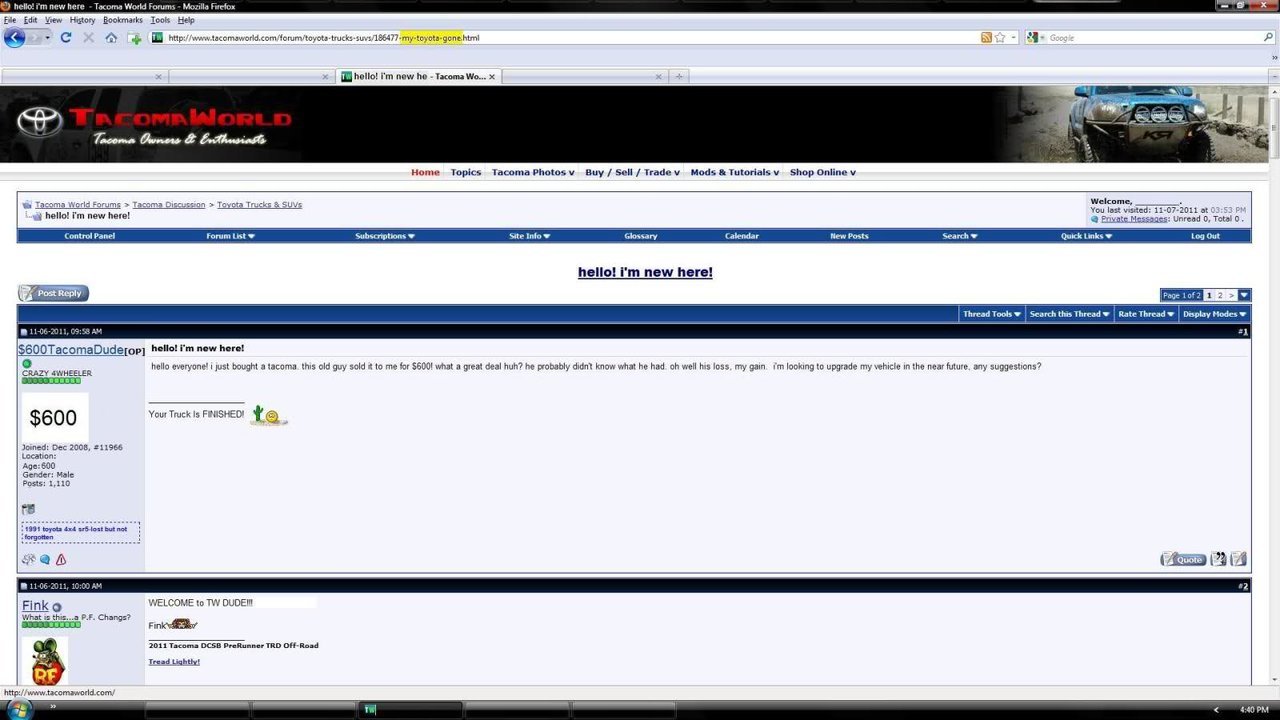Open the Glossary nav item
Screen dimensions: 1280x720
click(x=641, y=236)
